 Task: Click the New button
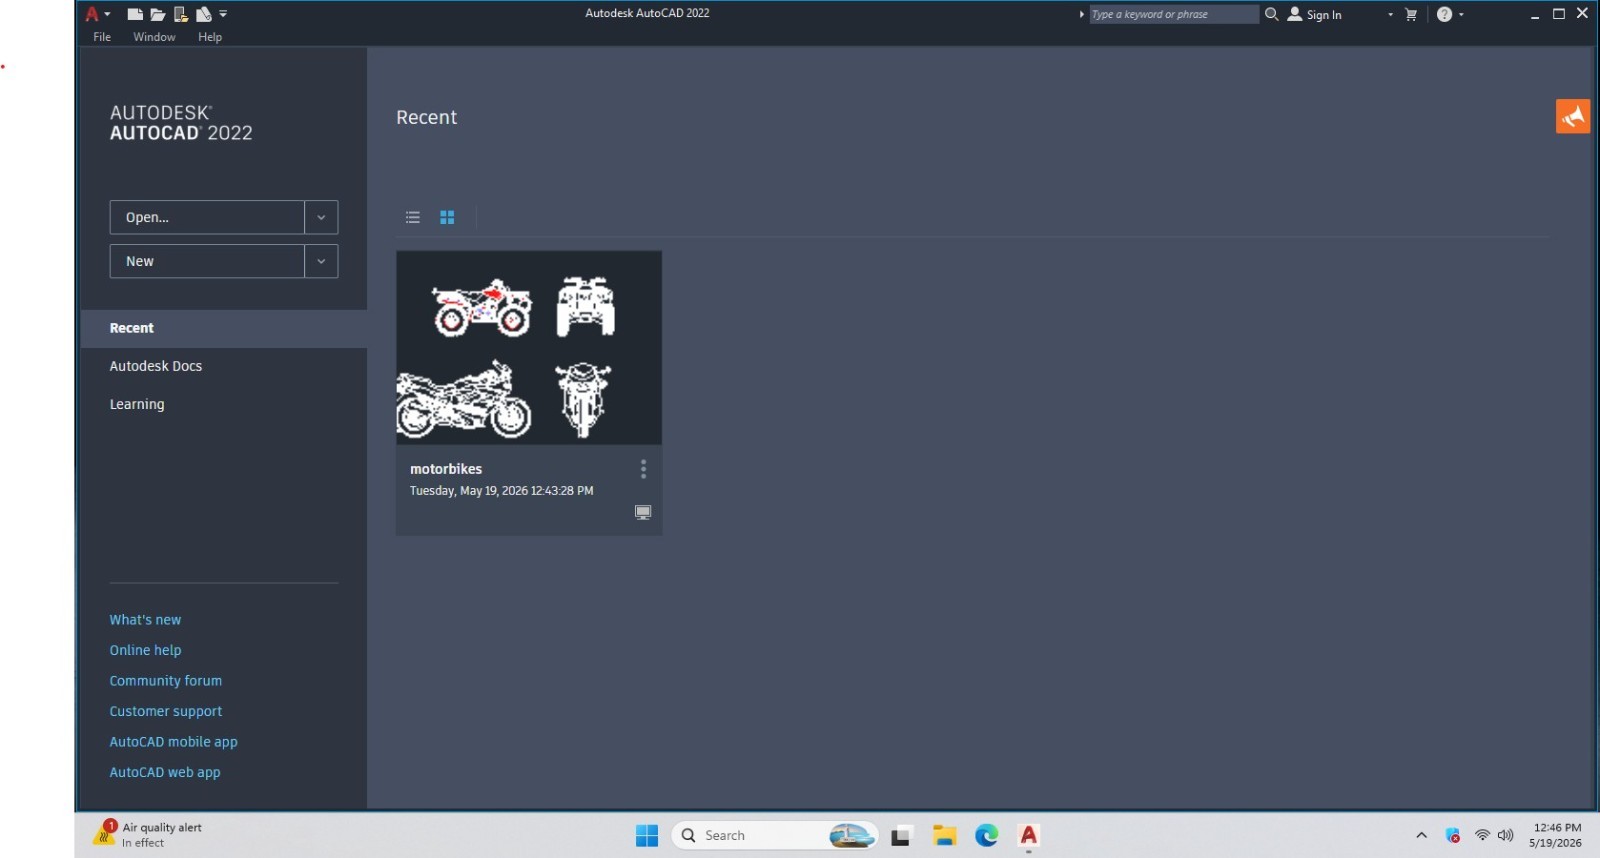point(207,261)
